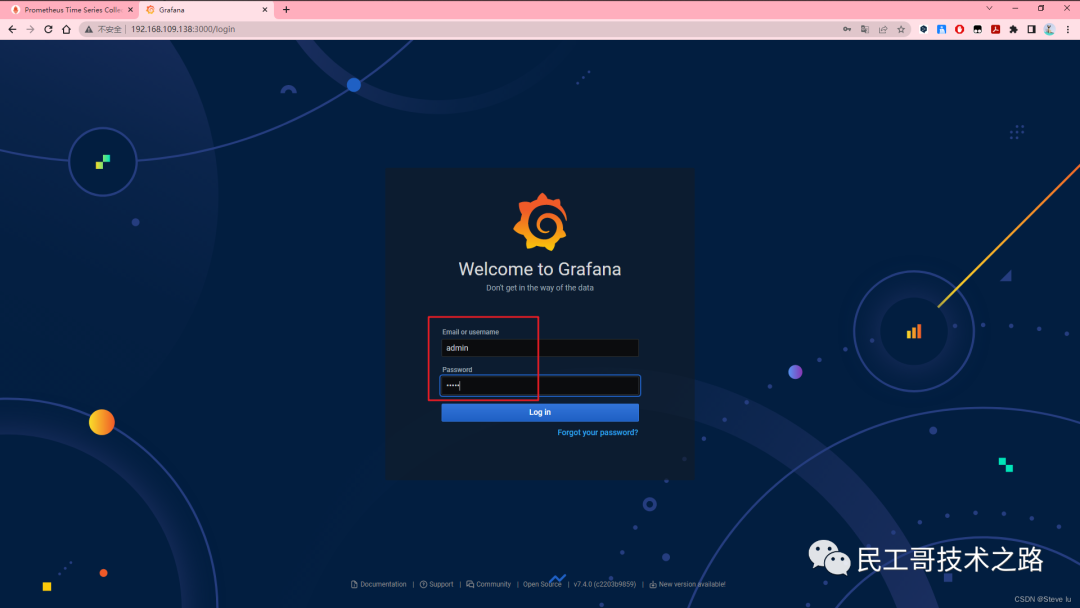The width and height of the screenshot is (1080, 608).
Task: Open a new browser tab
Action: [286, 10]
